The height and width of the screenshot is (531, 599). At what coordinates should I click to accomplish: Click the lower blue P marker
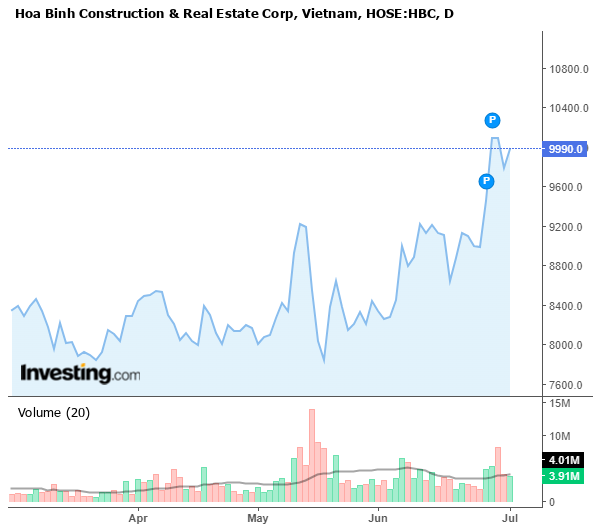(486, 181)
